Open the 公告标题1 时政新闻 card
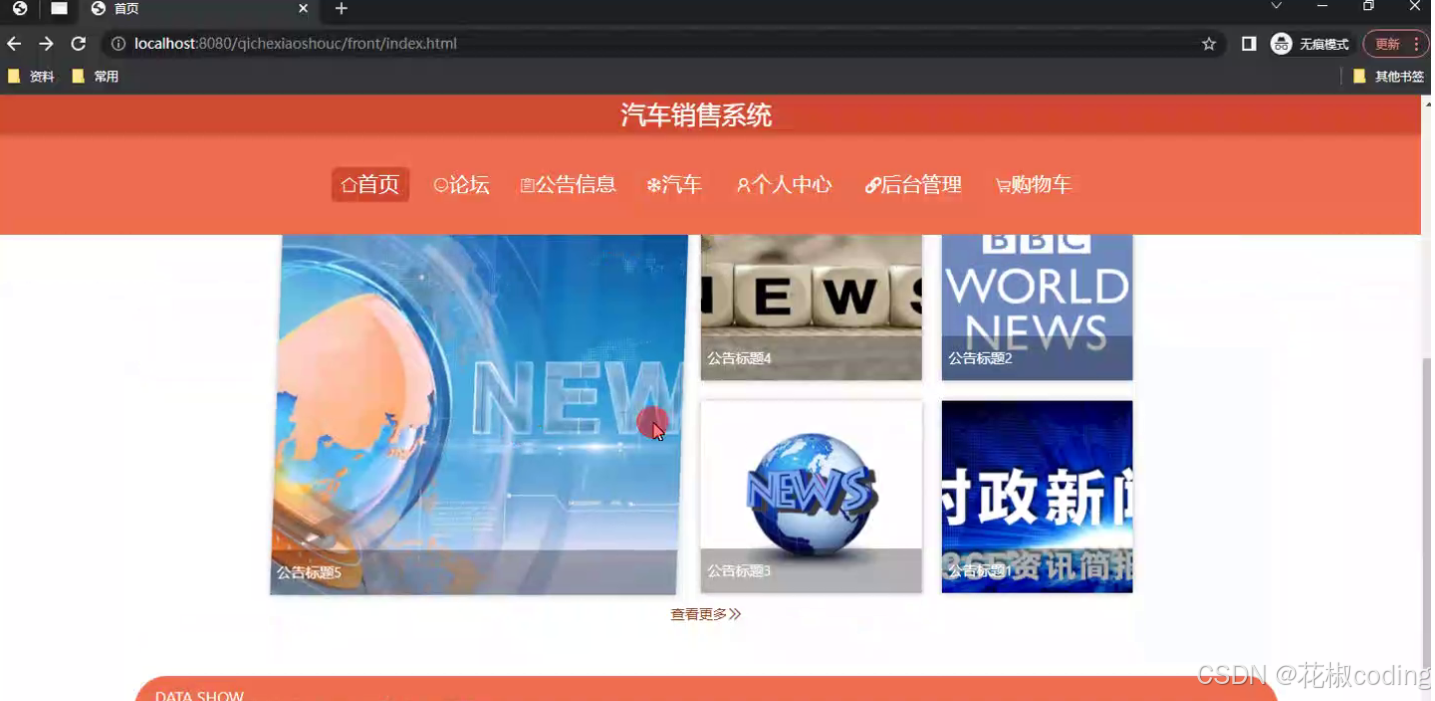The width and height of the screenshot is (1435, 701). 1037,497
